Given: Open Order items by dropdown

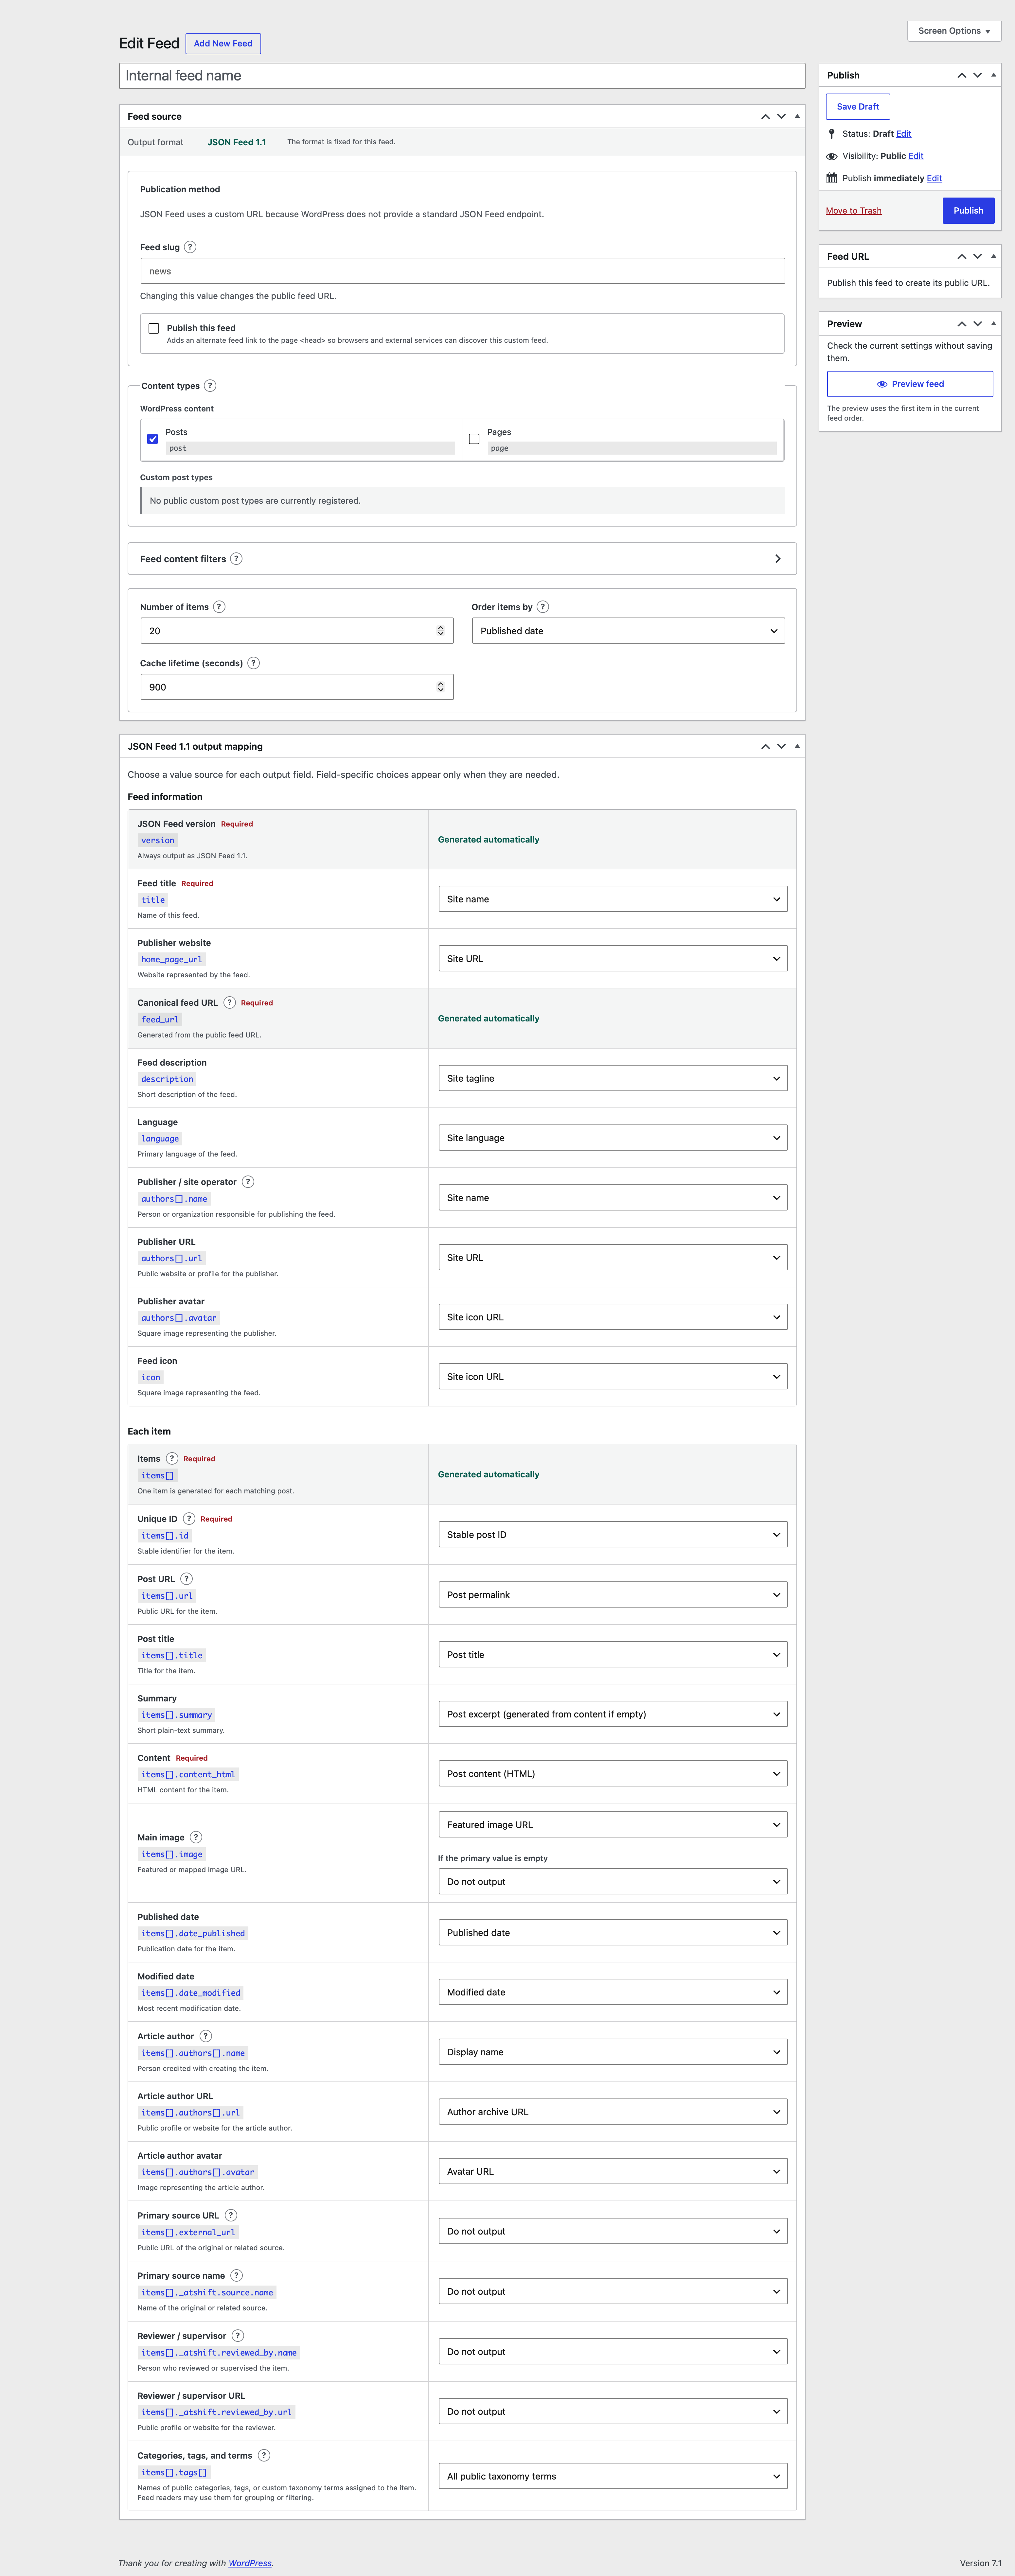Looking at the screenshot, I should click(x=628, y=631).
